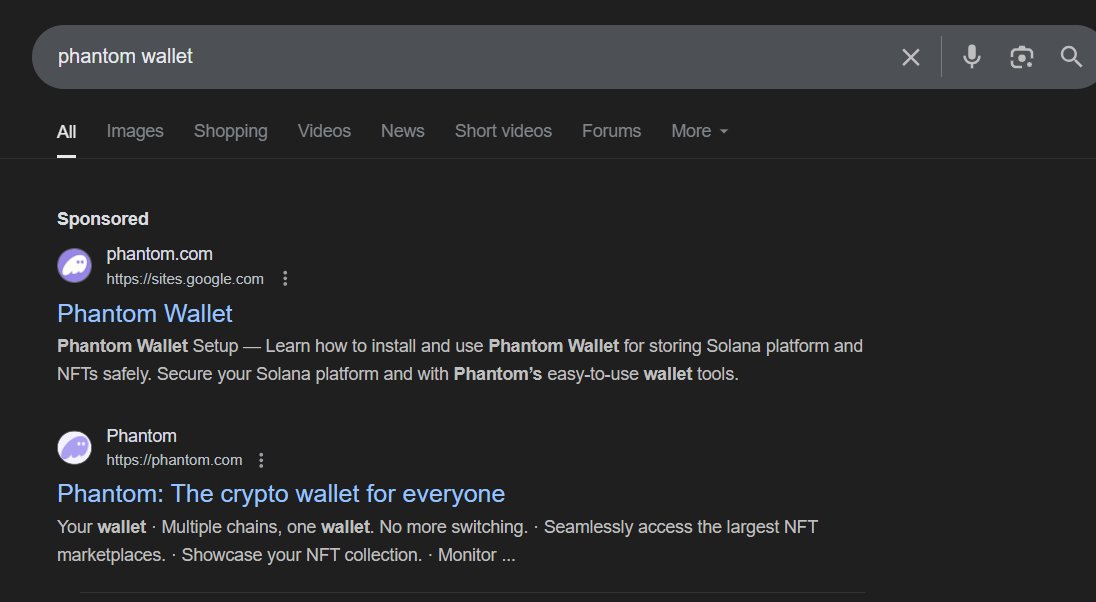The width and height of the screenshot is (1096, 602).
Task: Click the Phantom ghost favicon of sponsored result
Action: tap(74, 266)
